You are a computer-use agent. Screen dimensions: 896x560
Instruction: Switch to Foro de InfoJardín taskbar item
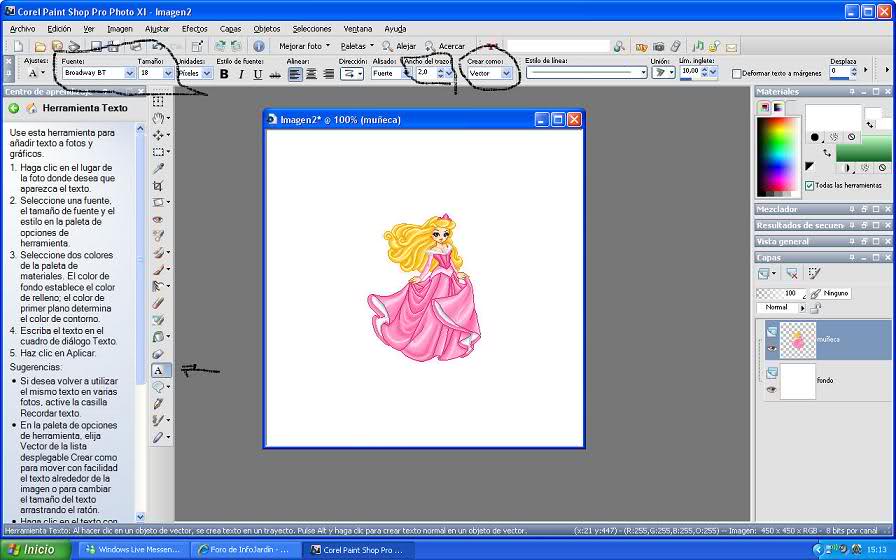pos(244,550)
